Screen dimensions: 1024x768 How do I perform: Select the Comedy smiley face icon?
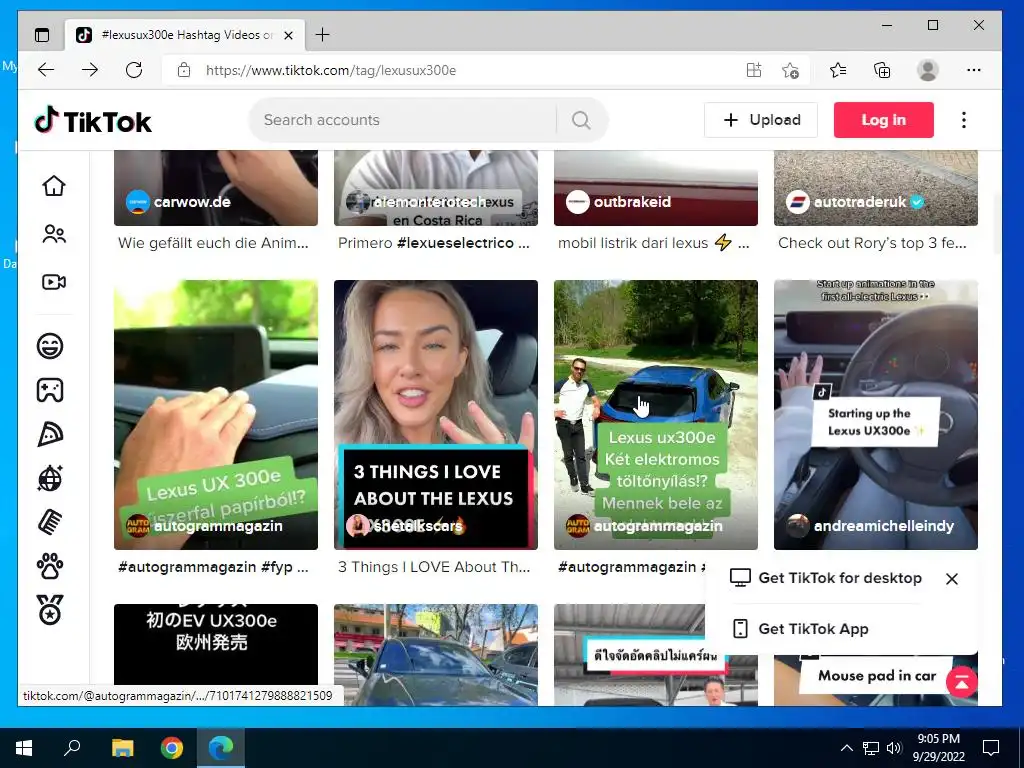click(50, 345)
